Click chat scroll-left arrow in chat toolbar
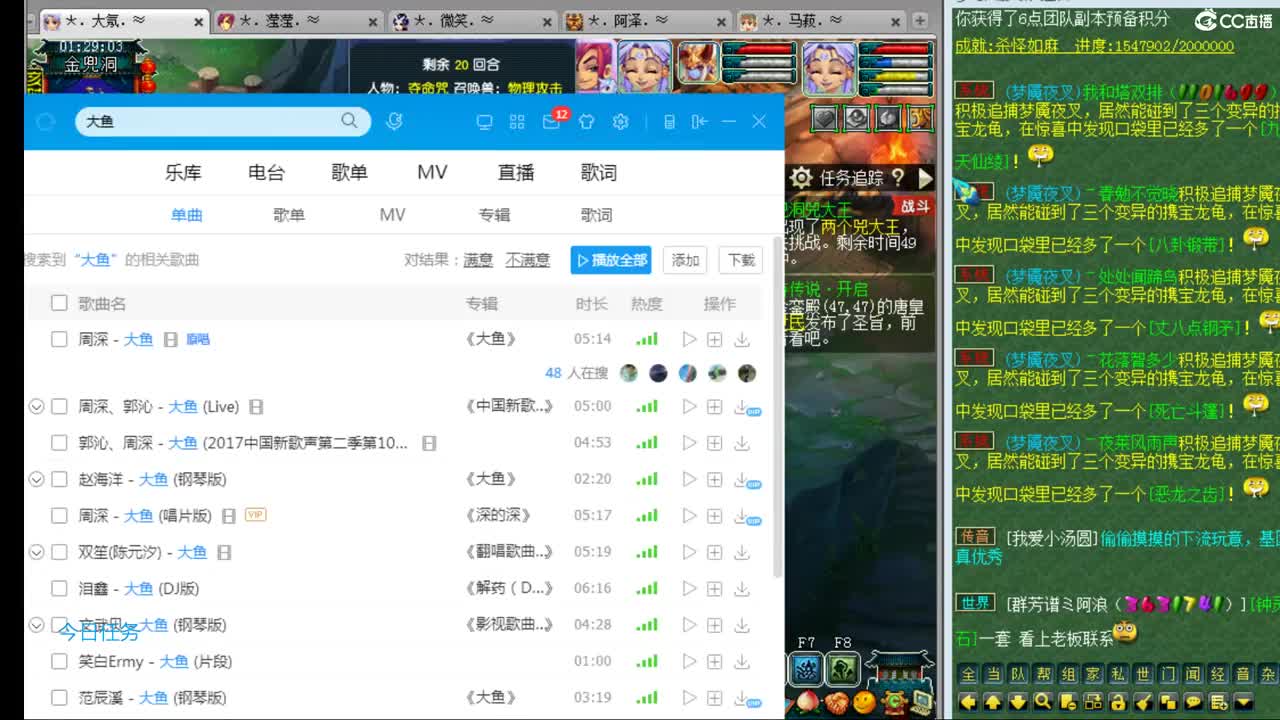 click(968, 701)
